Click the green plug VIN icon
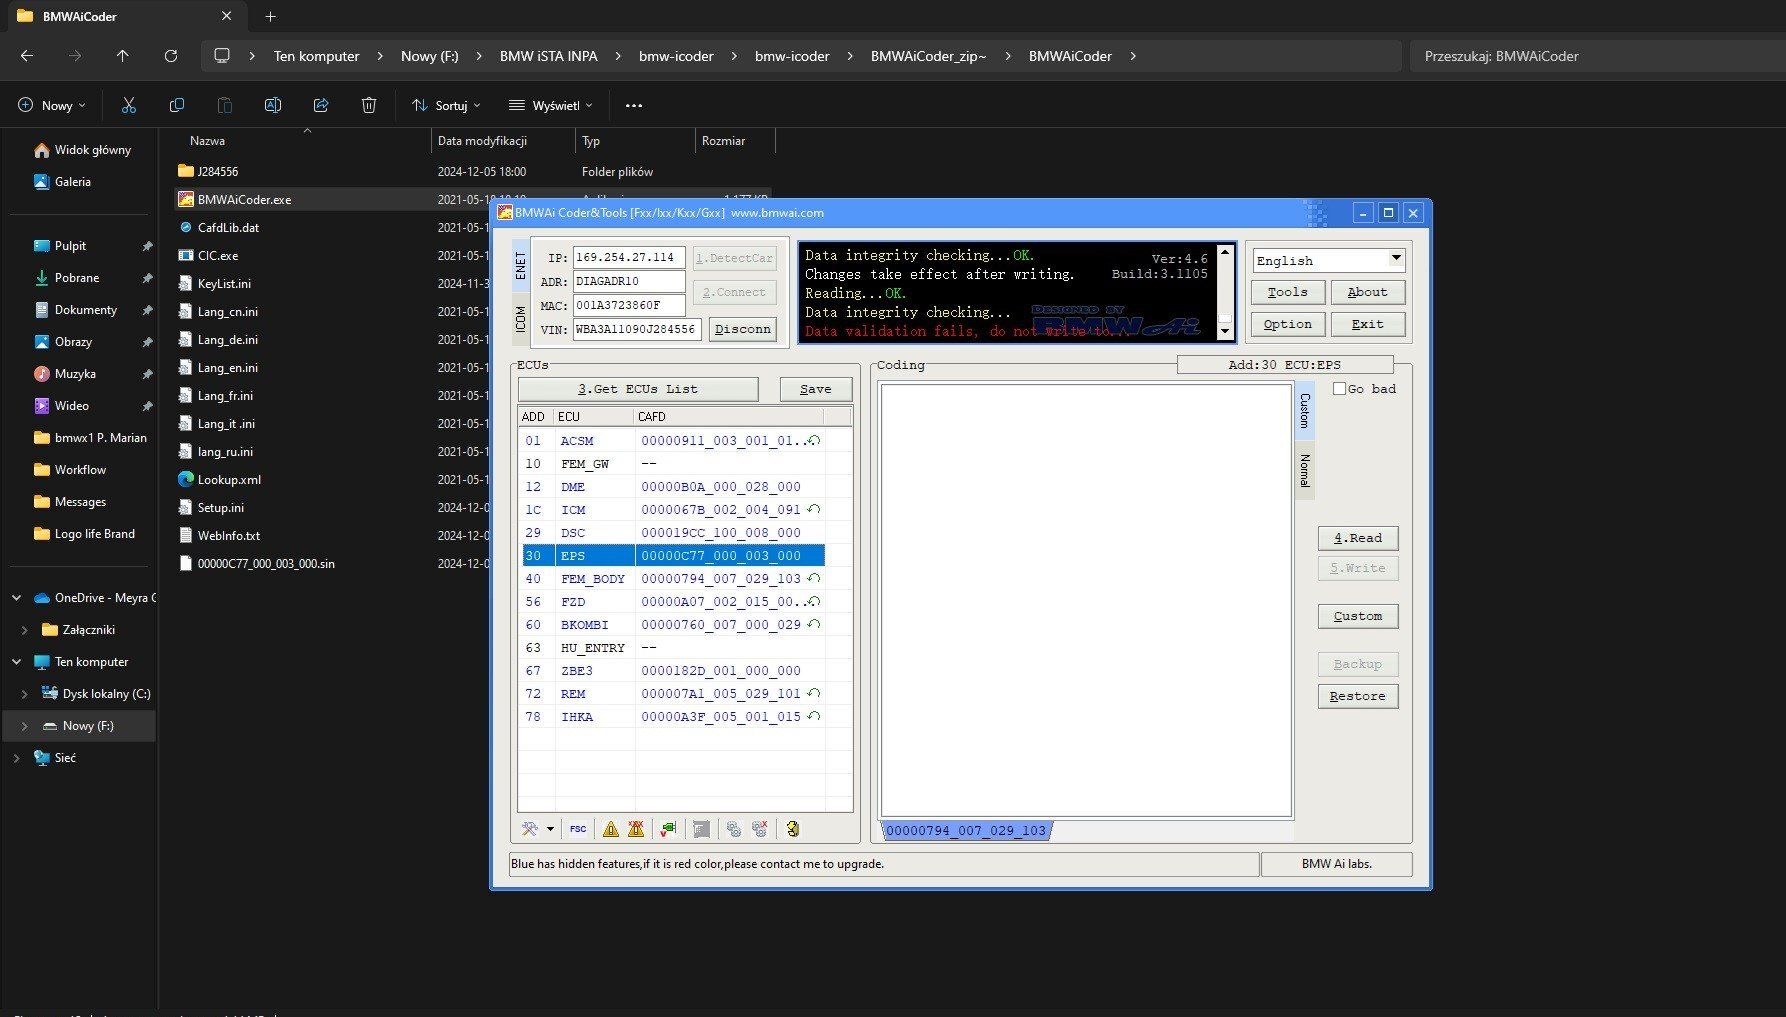1786x1017 pixels. pos(668,829)
